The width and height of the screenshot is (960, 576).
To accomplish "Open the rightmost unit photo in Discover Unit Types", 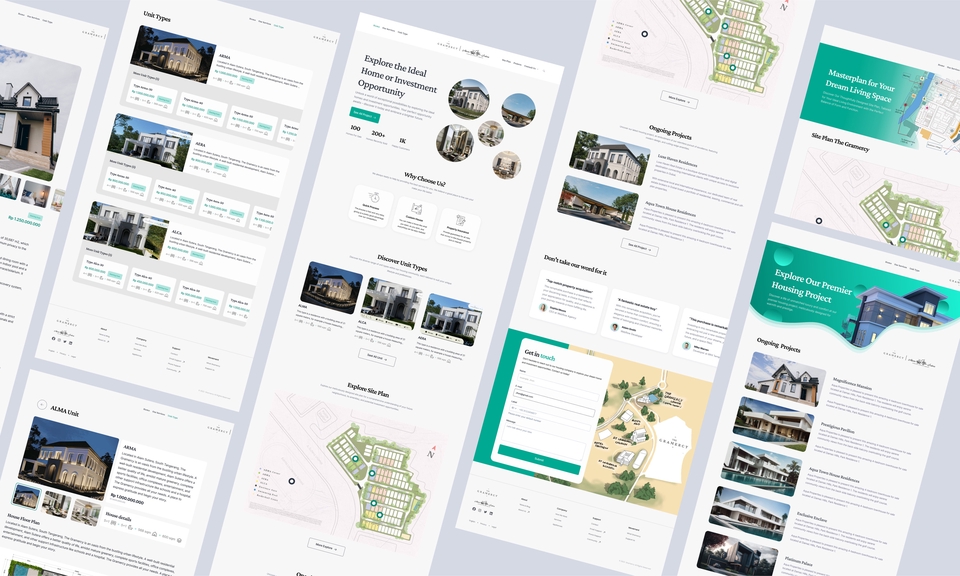I will click(451, 319).
